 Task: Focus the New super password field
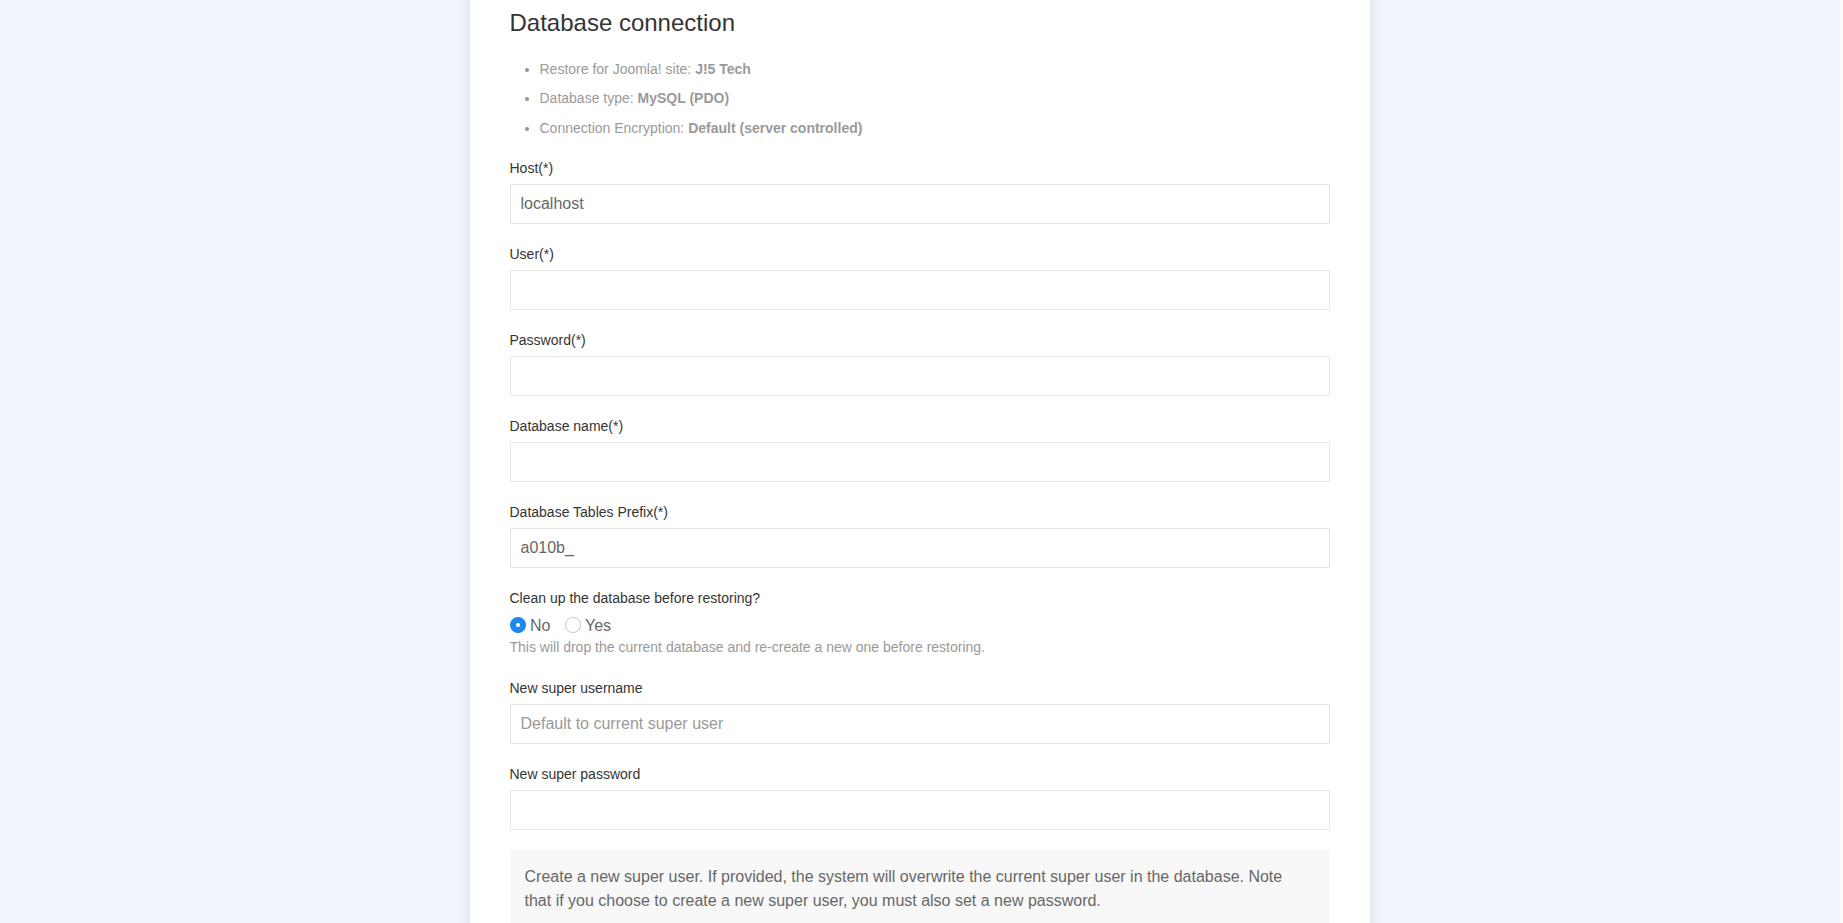[x=919, y=810]
